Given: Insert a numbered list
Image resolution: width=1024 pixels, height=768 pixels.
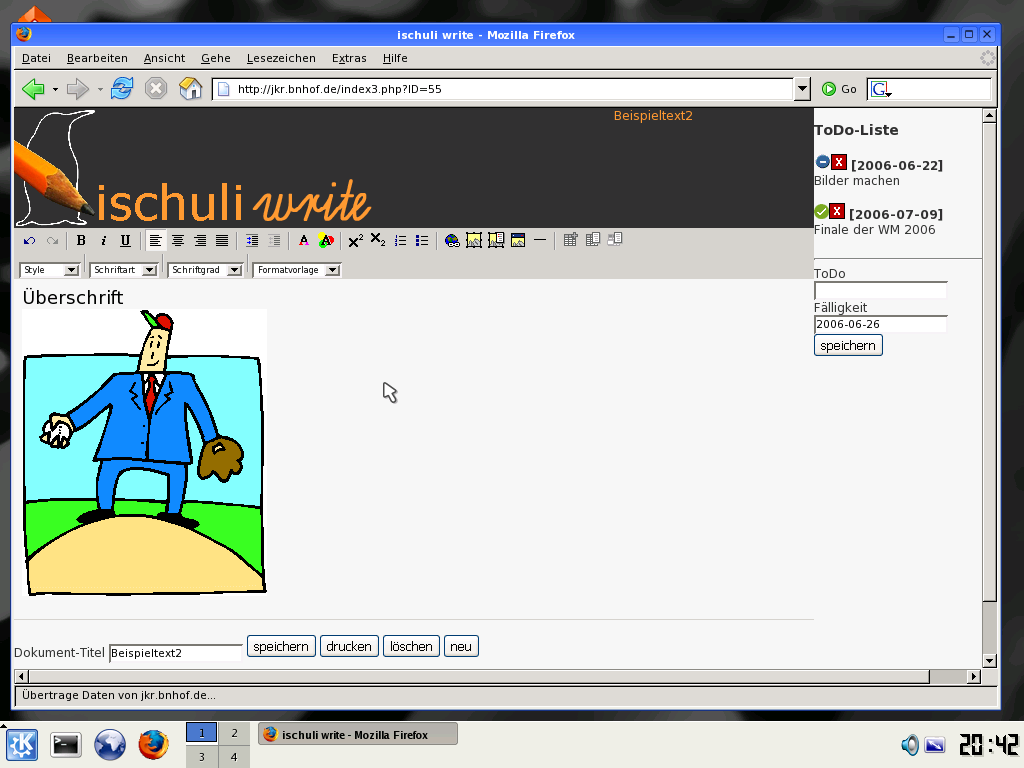Looking at the screenshot, I should point(400,241).
